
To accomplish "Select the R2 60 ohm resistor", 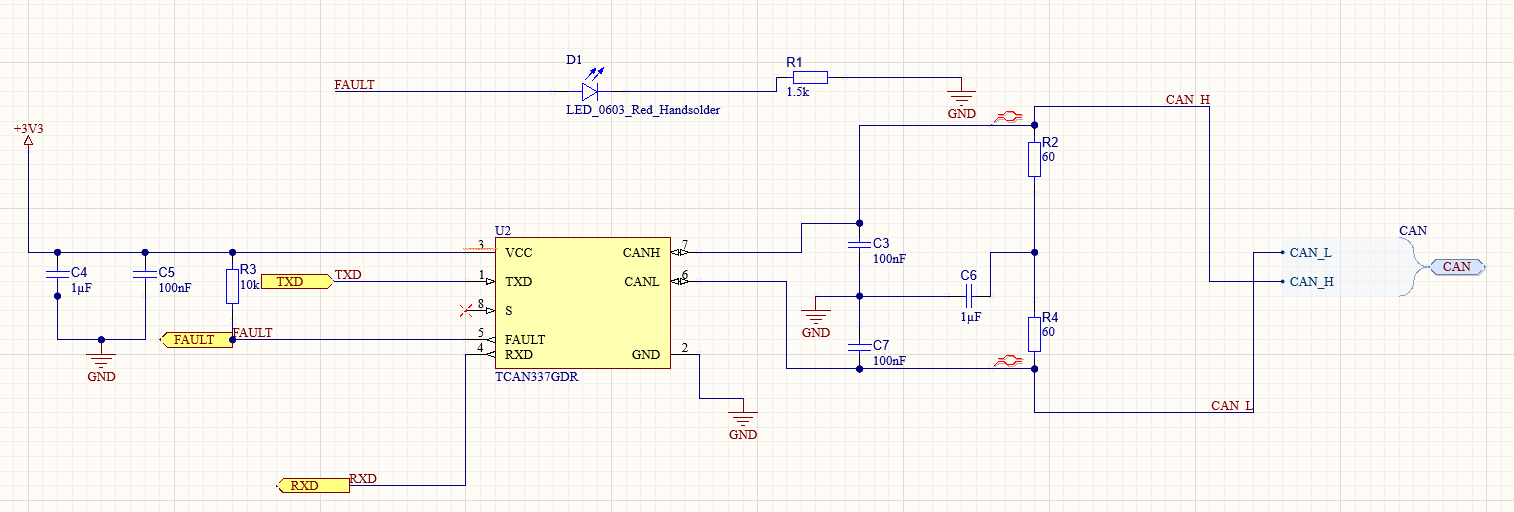I will click(x=1035, y=159).
